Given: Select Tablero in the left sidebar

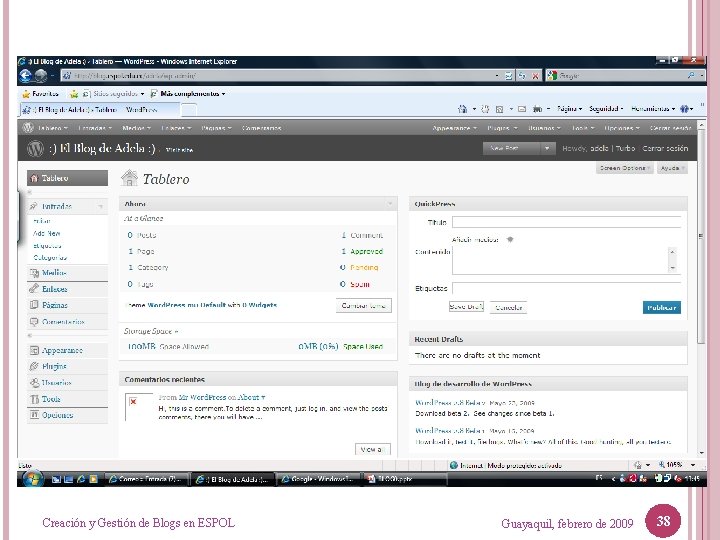Looking at the screenshot, I should [x=68, y=178].
